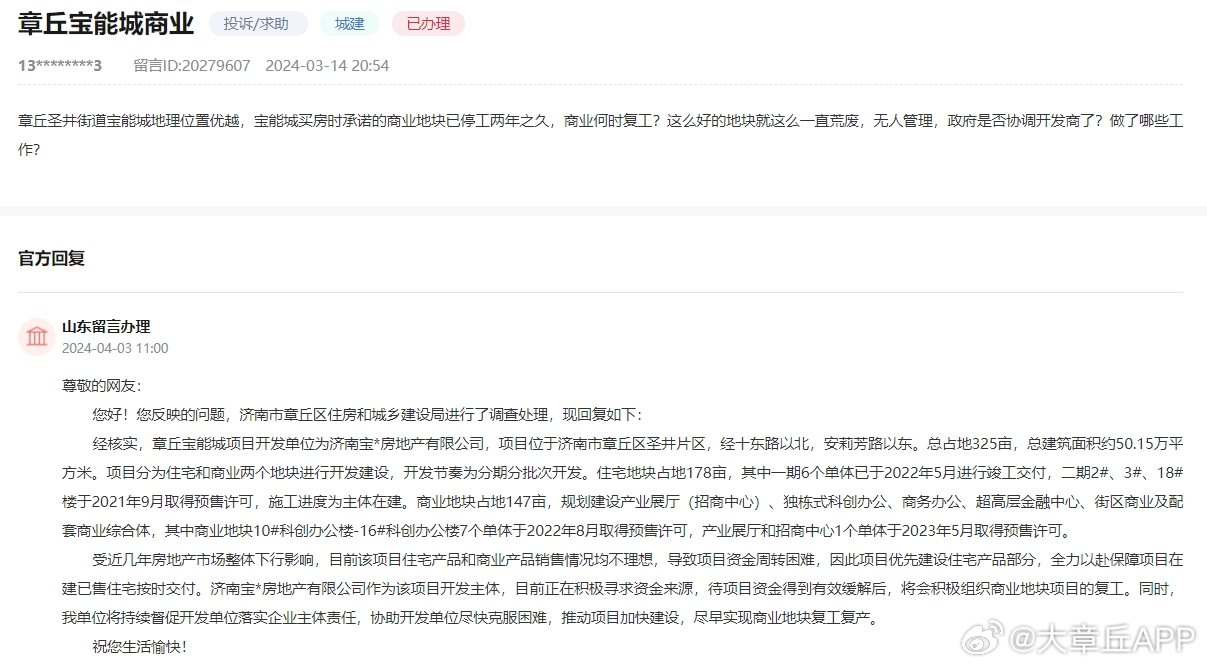Click the 已办理 status tag

click(x=428, y=24)
